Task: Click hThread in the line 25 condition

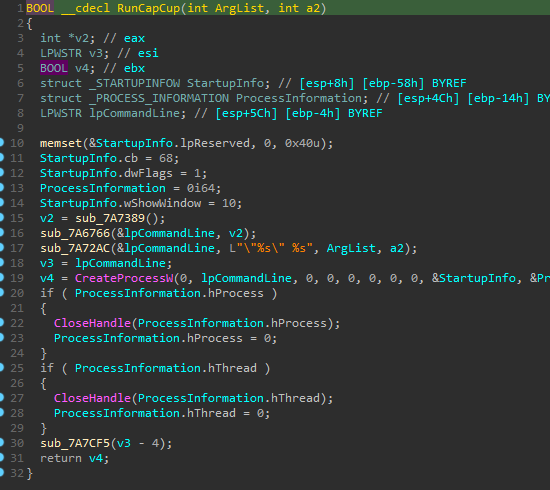Action: point(232,368)
